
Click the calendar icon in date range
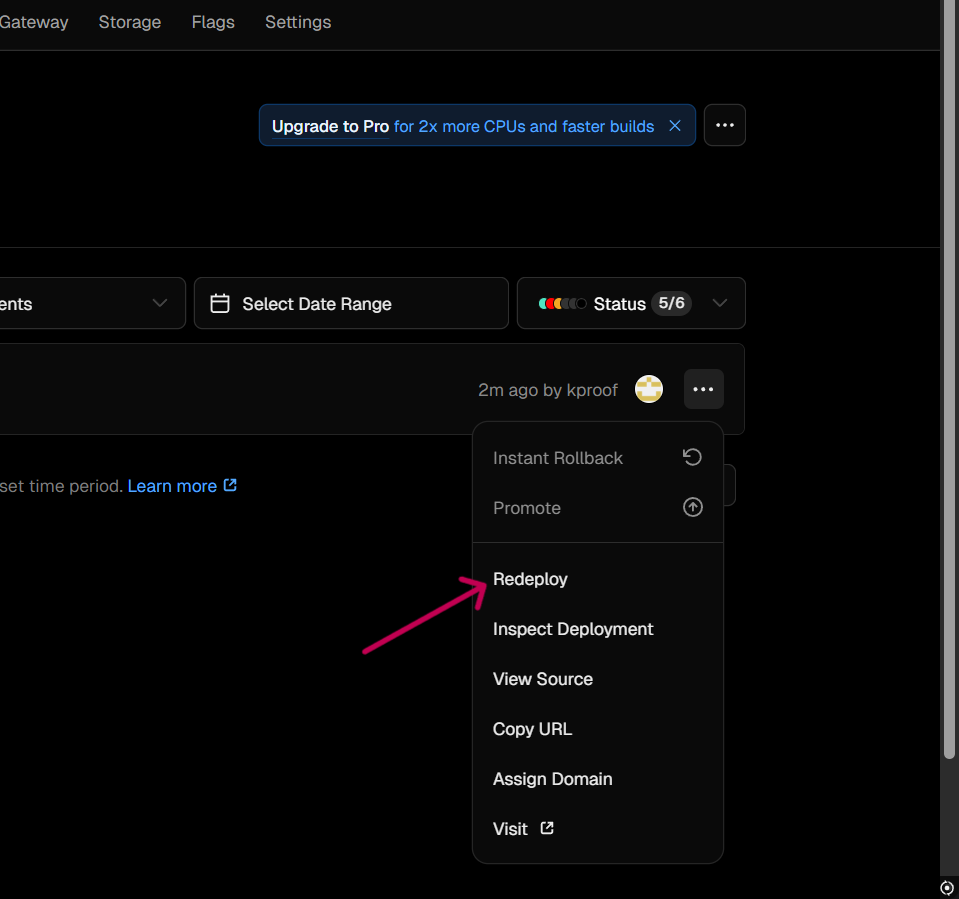[220, 304]
